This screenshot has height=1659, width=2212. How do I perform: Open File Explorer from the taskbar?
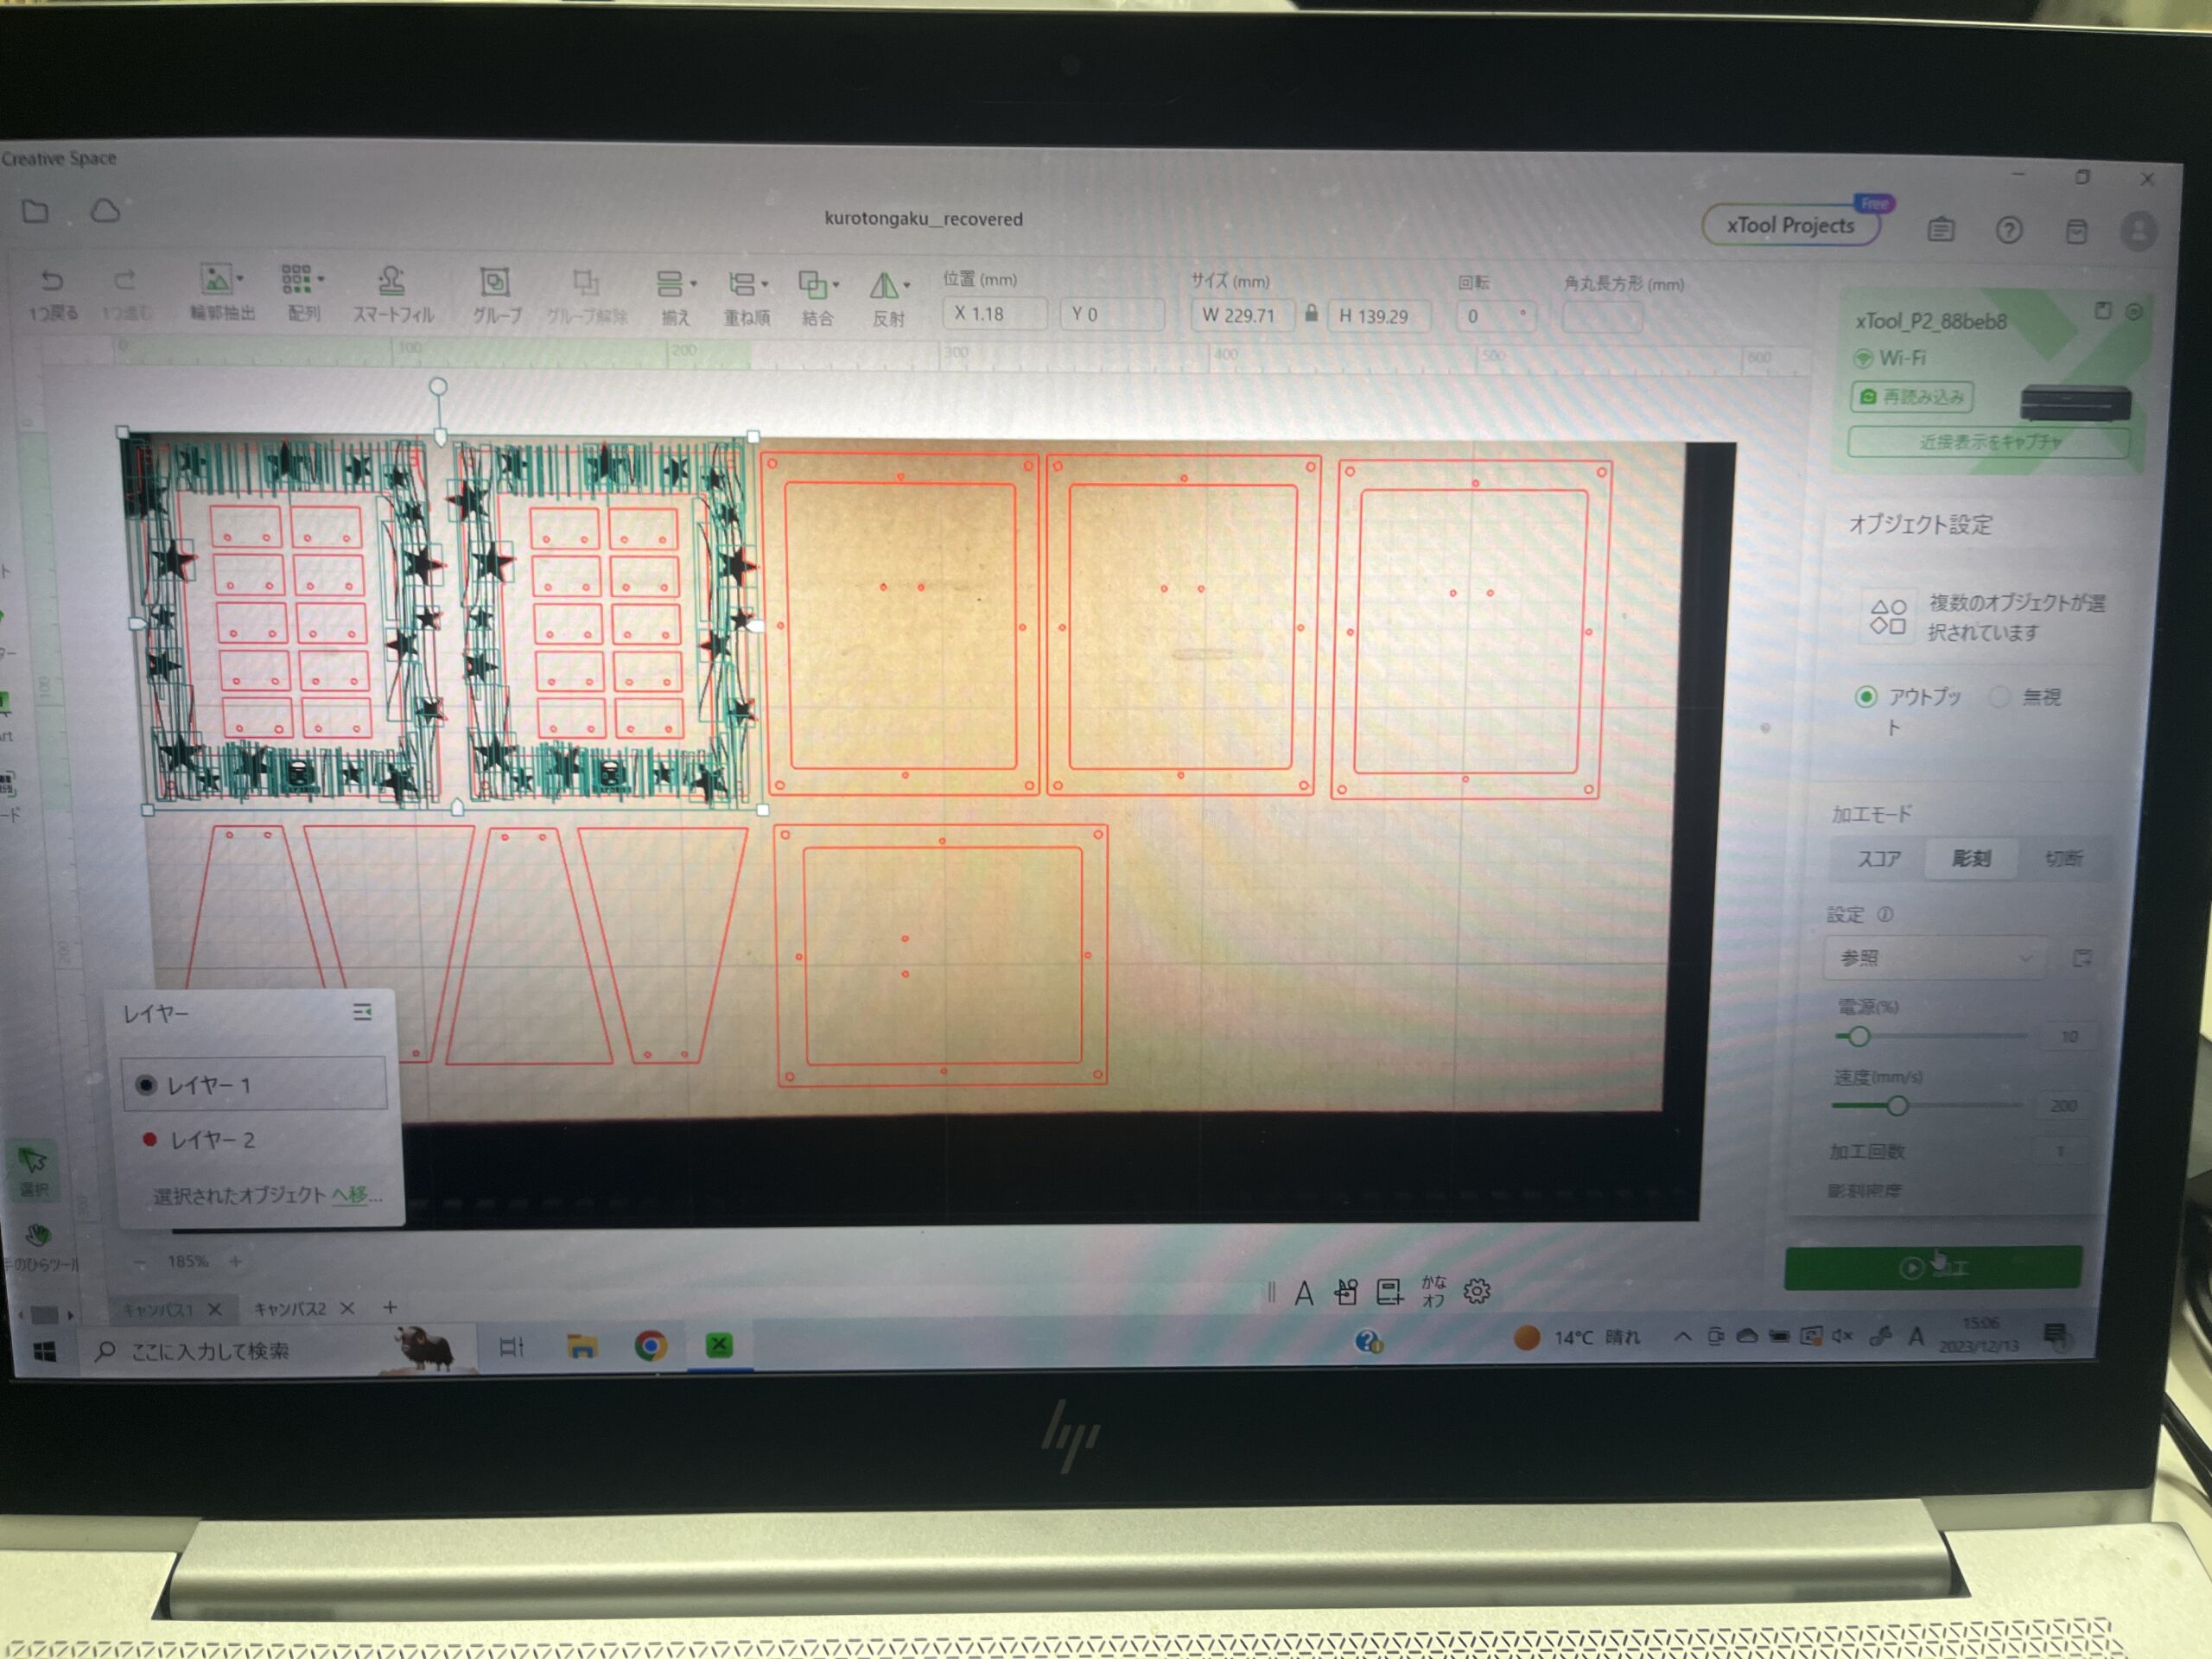[581, 1347]
